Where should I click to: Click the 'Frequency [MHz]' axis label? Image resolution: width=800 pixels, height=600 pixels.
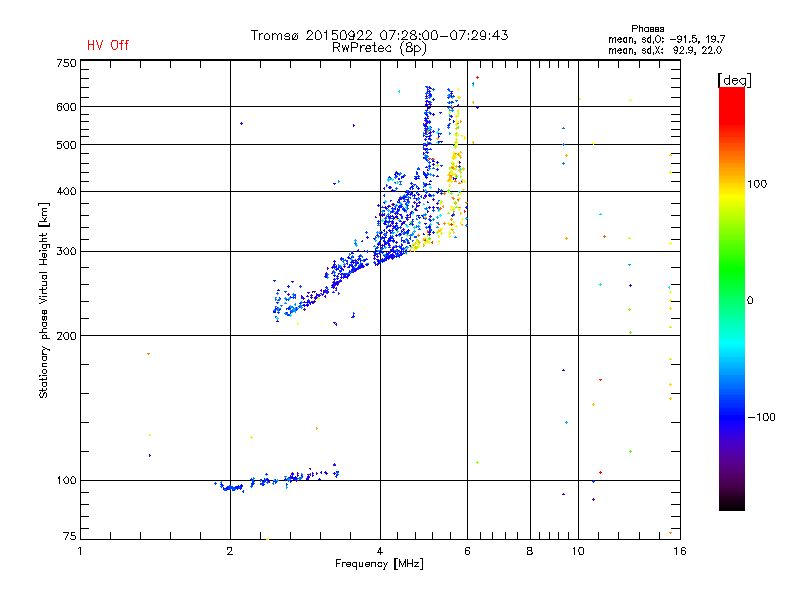pyautogui.click(x=379, y=564)
